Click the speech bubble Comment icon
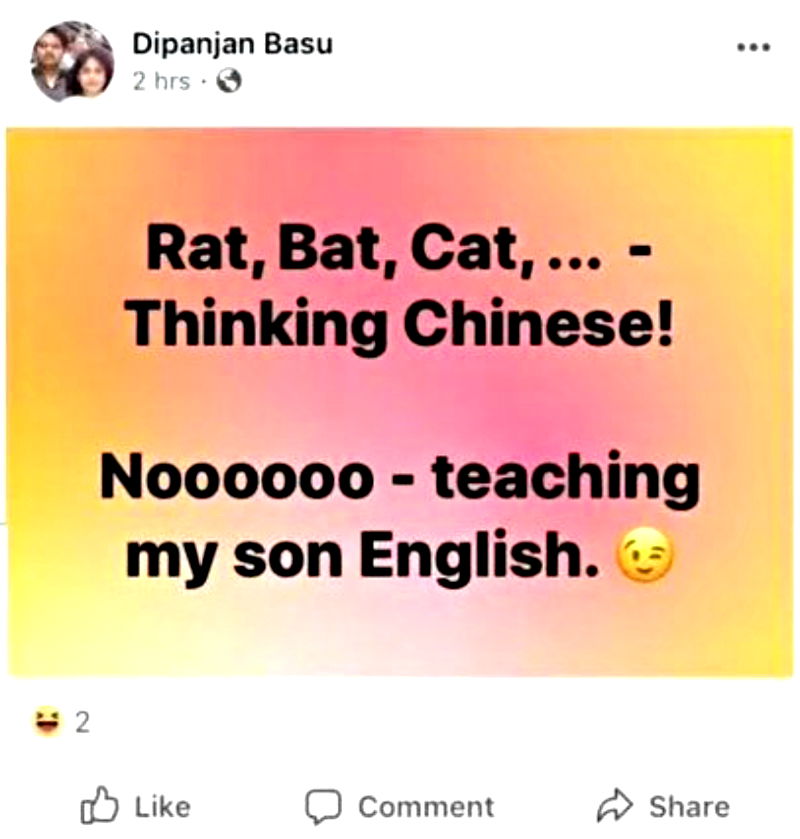Screen dimensions: 800x839 323,806
